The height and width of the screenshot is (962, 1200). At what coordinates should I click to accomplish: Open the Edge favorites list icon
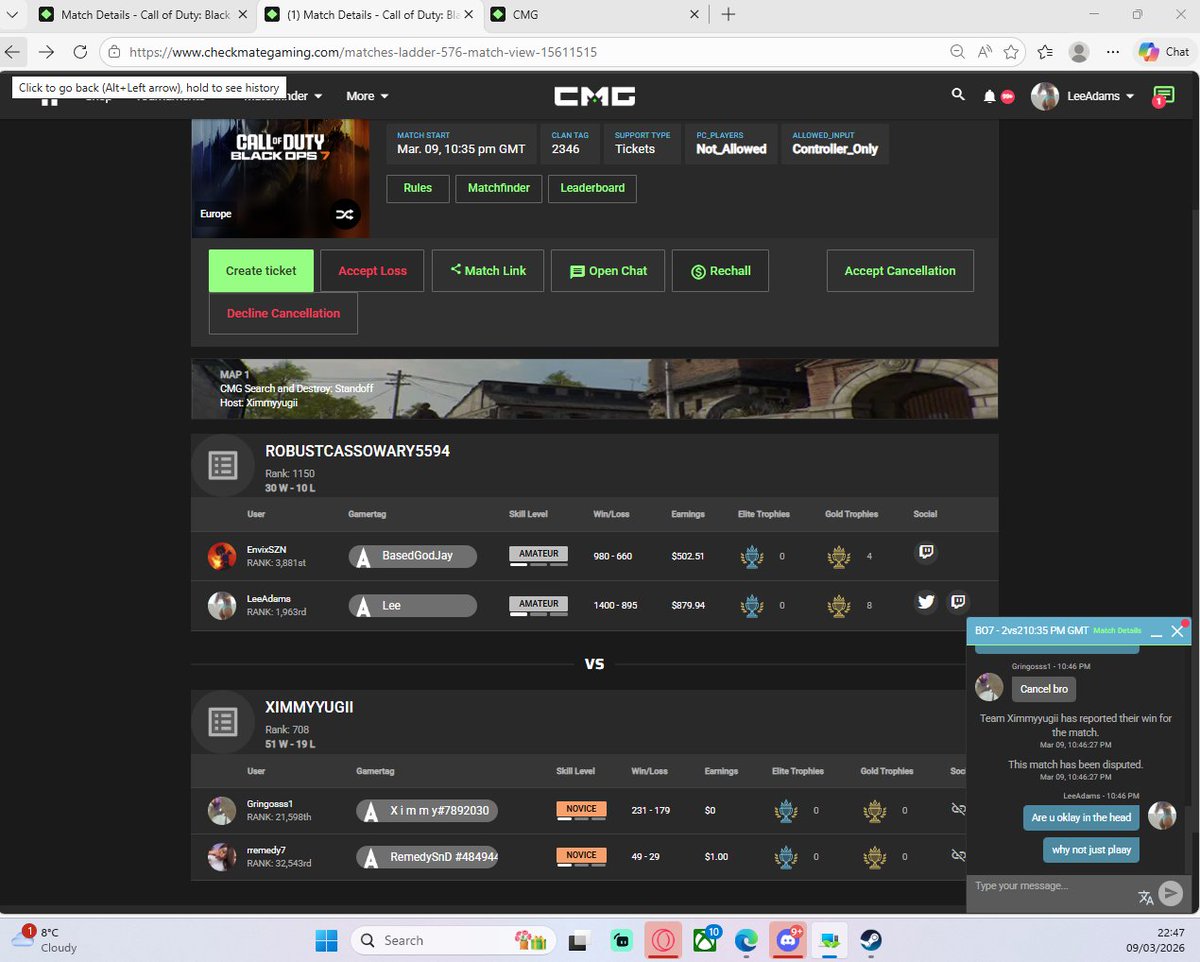coord(1046,52)
